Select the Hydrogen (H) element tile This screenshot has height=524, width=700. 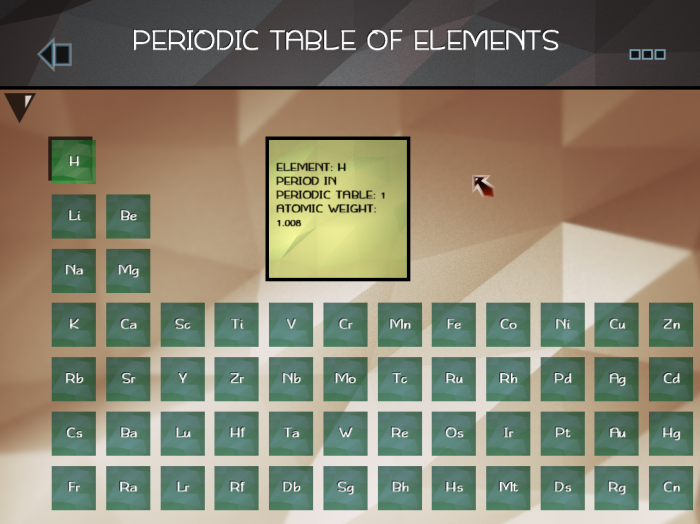(74, 162)
